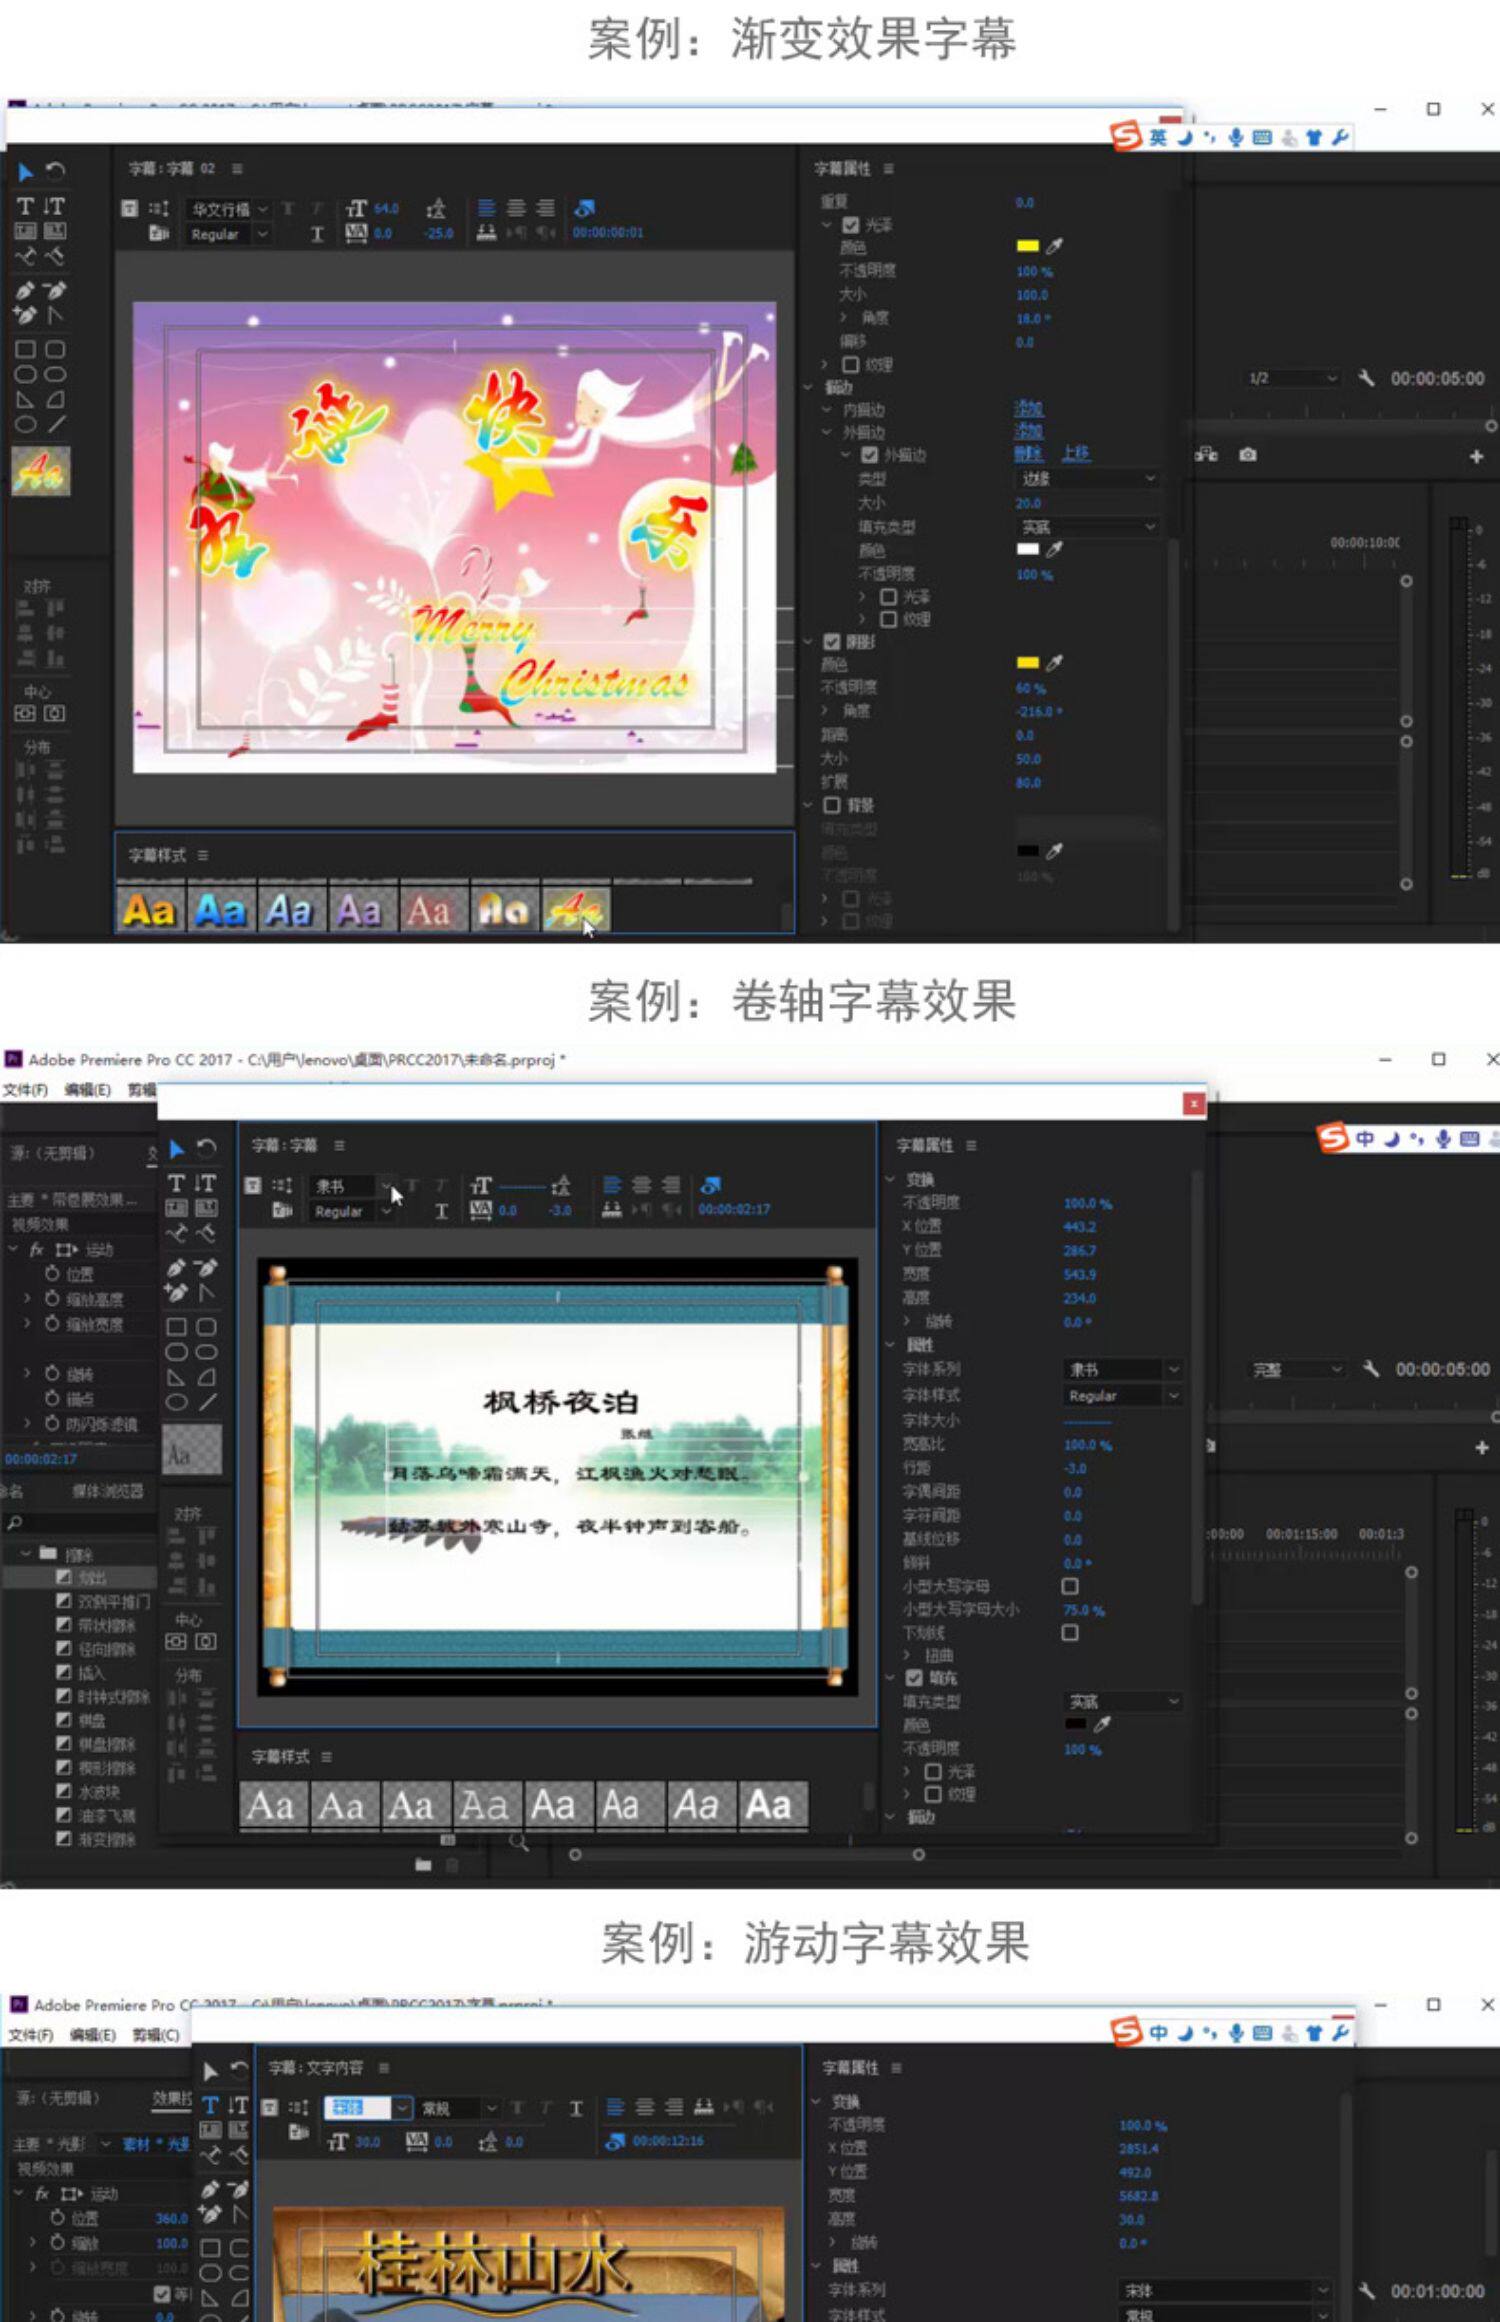Viewport: 1500px width, 2322px height.
Task: Click 删除 link for 外描边 stroke
Action: (1028, 454)
